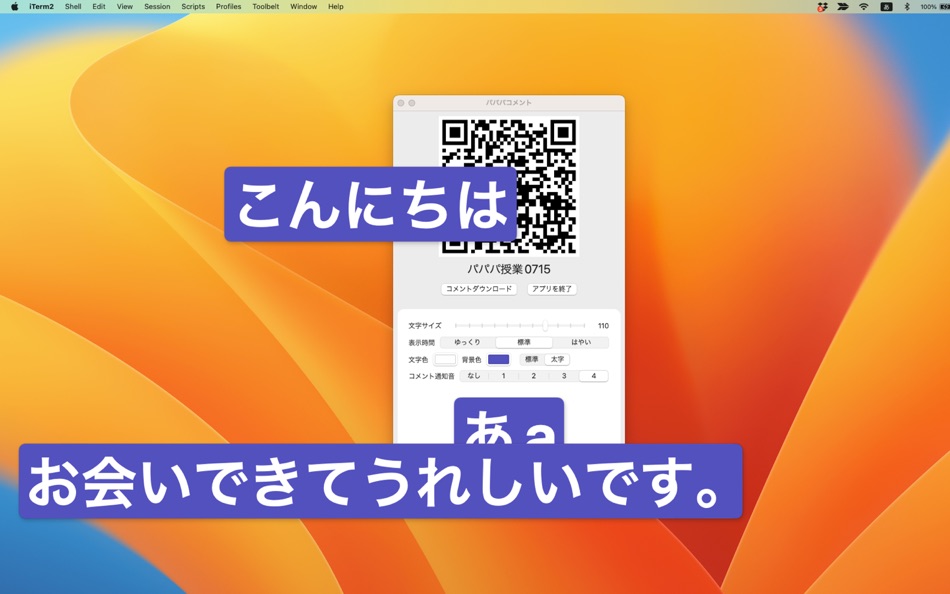
Task: Click the コメント通知音 label
Action: tap(431, 376)
